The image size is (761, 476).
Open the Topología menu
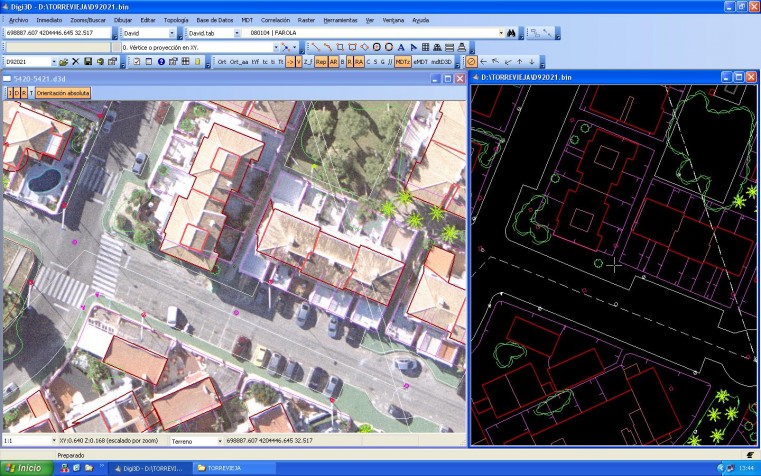(176, 20)
